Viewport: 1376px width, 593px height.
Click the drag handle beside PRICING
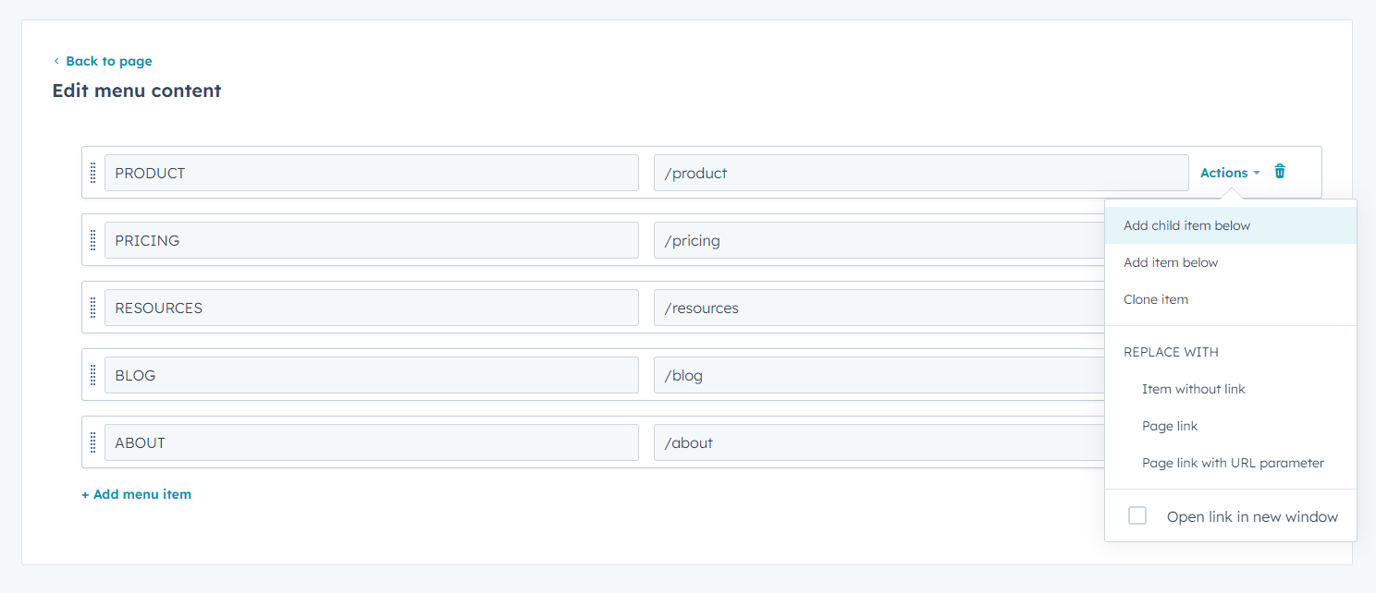[x=92, y=239]
